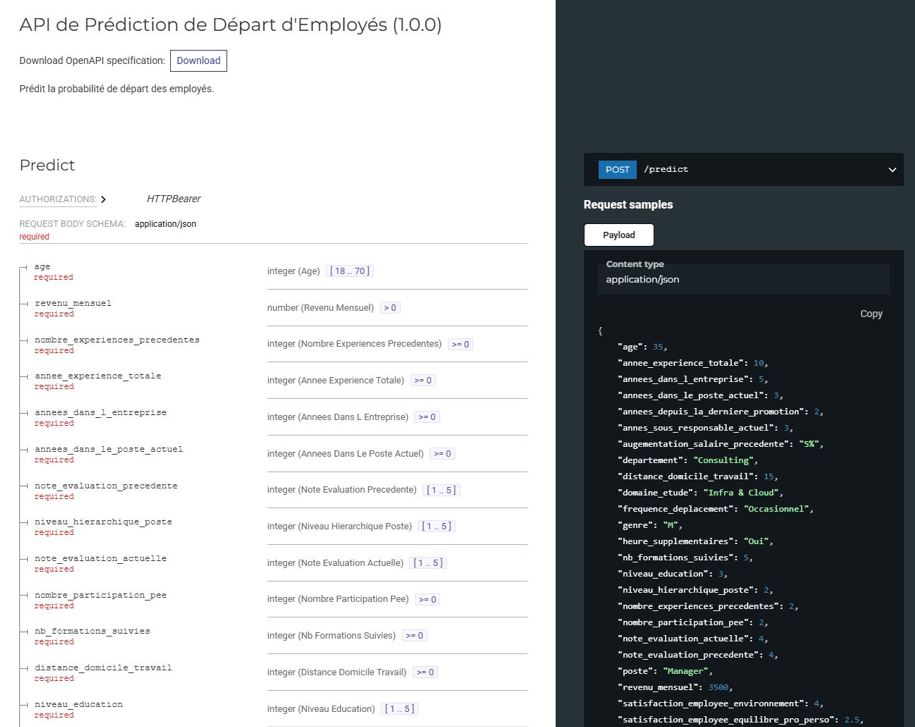Click the >= 0 badge for Annee Experience Totale
915x727 pixels.
(423, 380)
